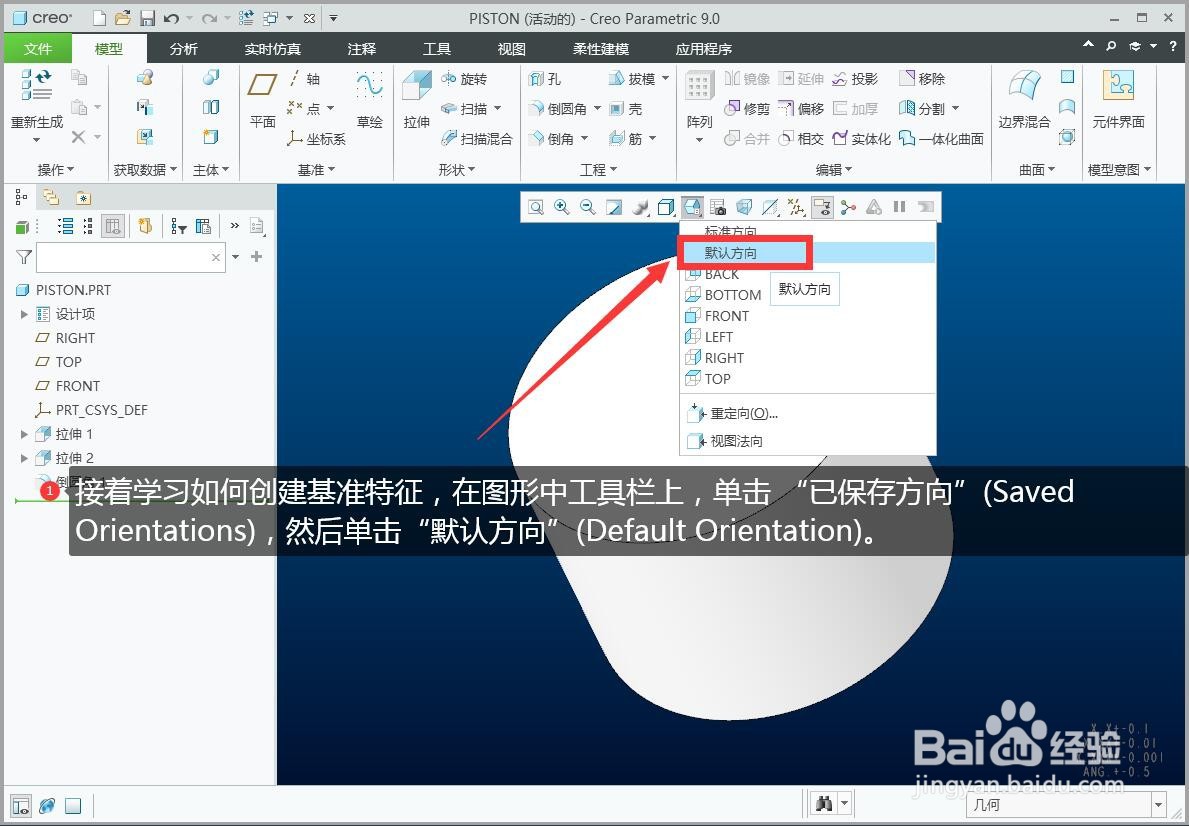Switch to the 分析 ribbon tab
This screenshot has height=826, width=1189.
click(184, 49)
